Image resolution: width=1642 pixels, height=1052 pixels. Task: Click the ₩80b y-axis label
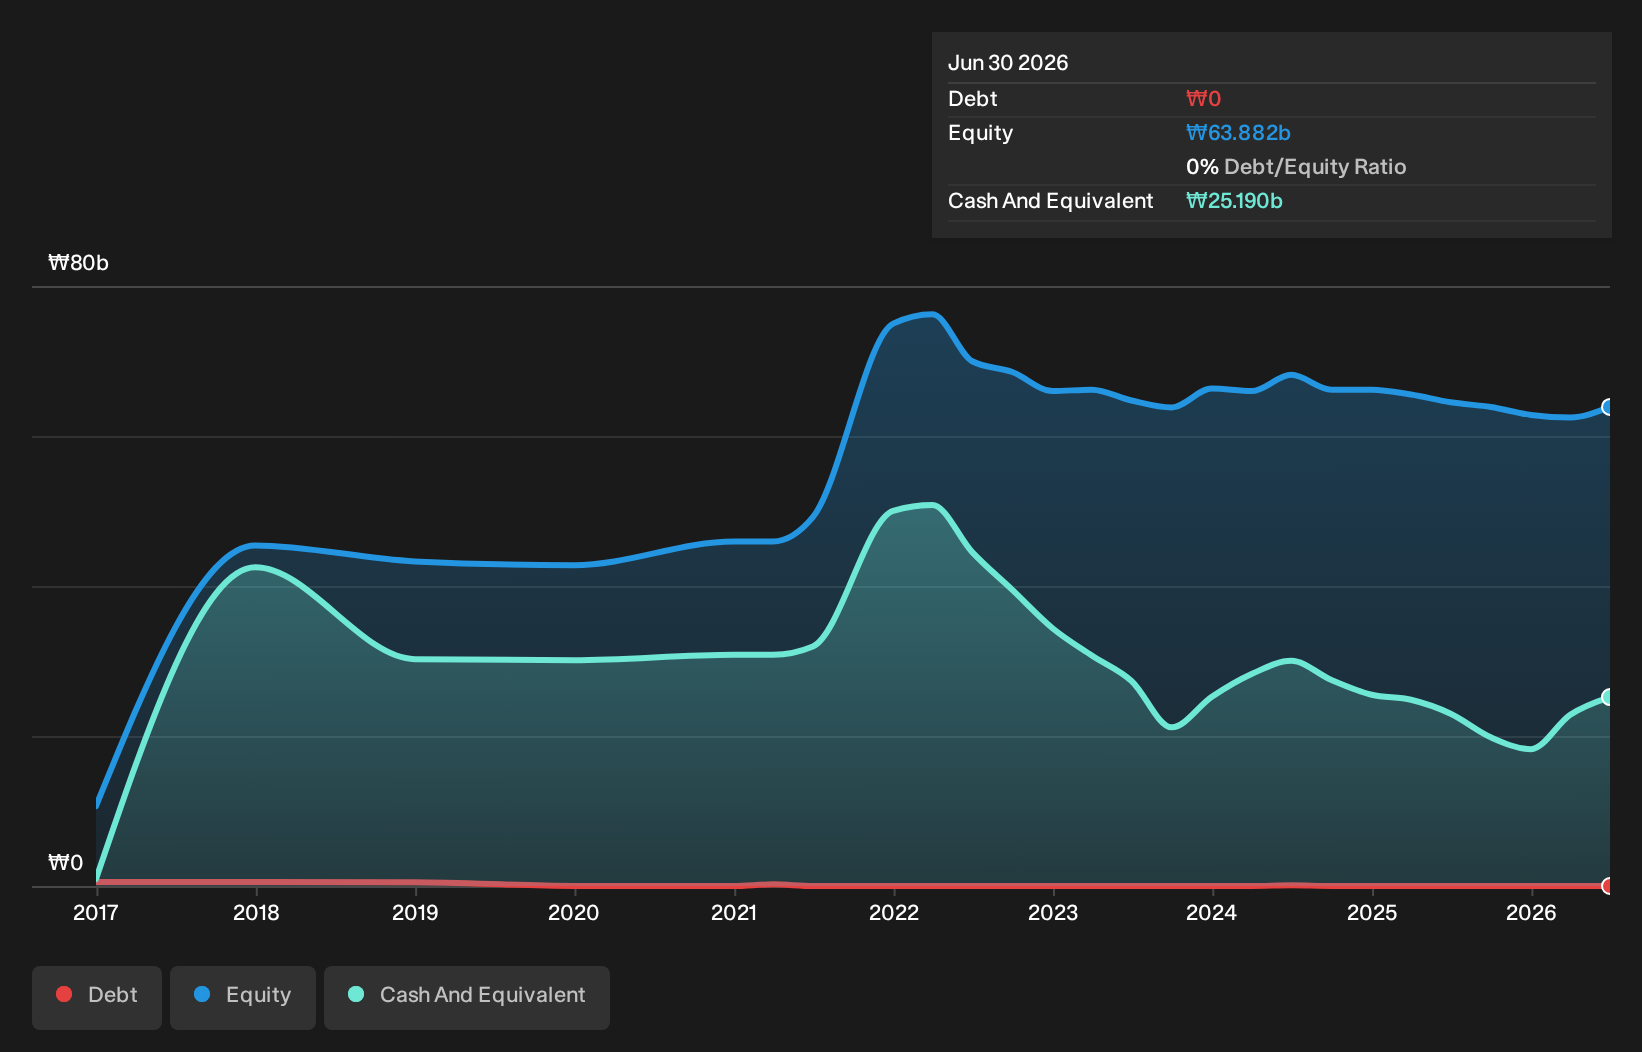[79, 263]
